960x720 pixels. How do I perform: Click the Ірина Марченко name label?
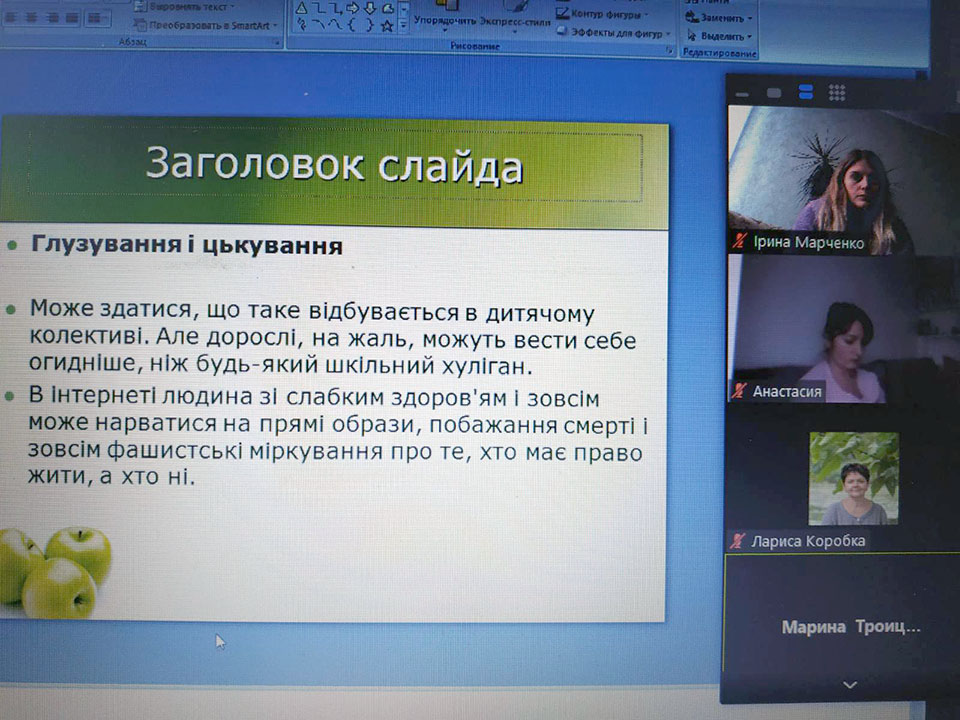click(808, 242)
